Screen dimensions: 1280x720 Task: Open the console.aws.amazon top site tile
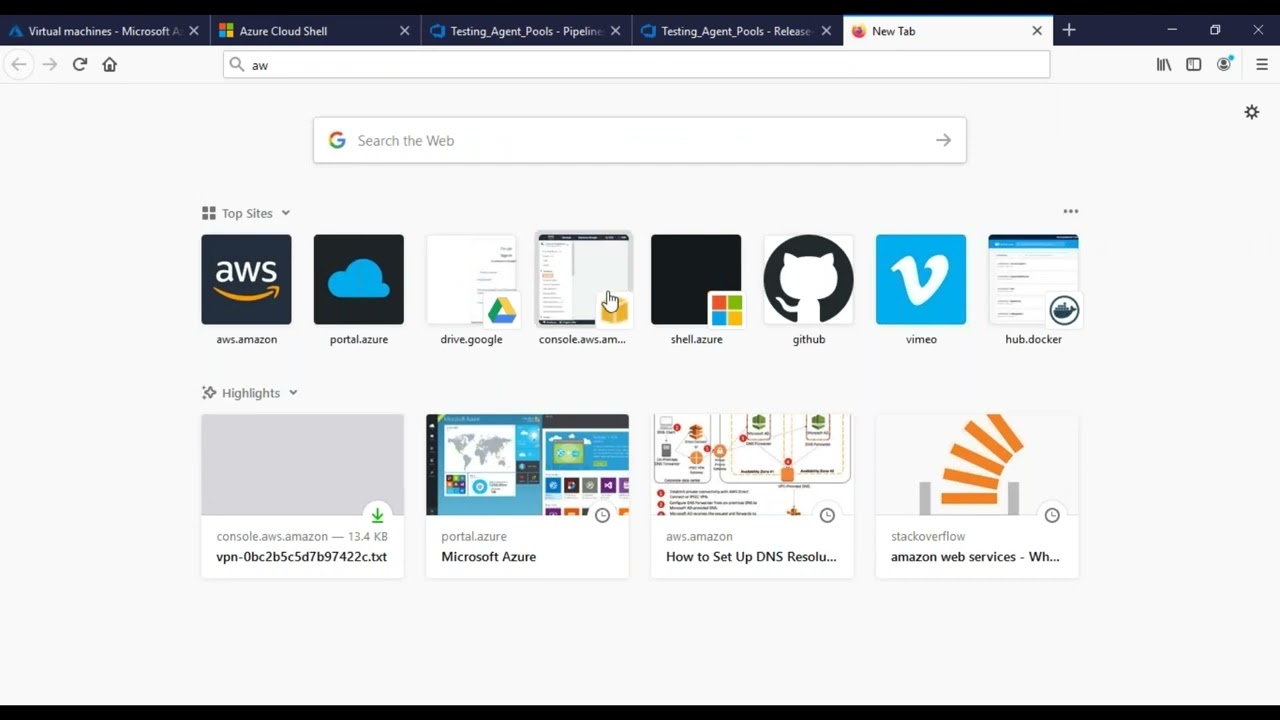[x=584, y=280]
